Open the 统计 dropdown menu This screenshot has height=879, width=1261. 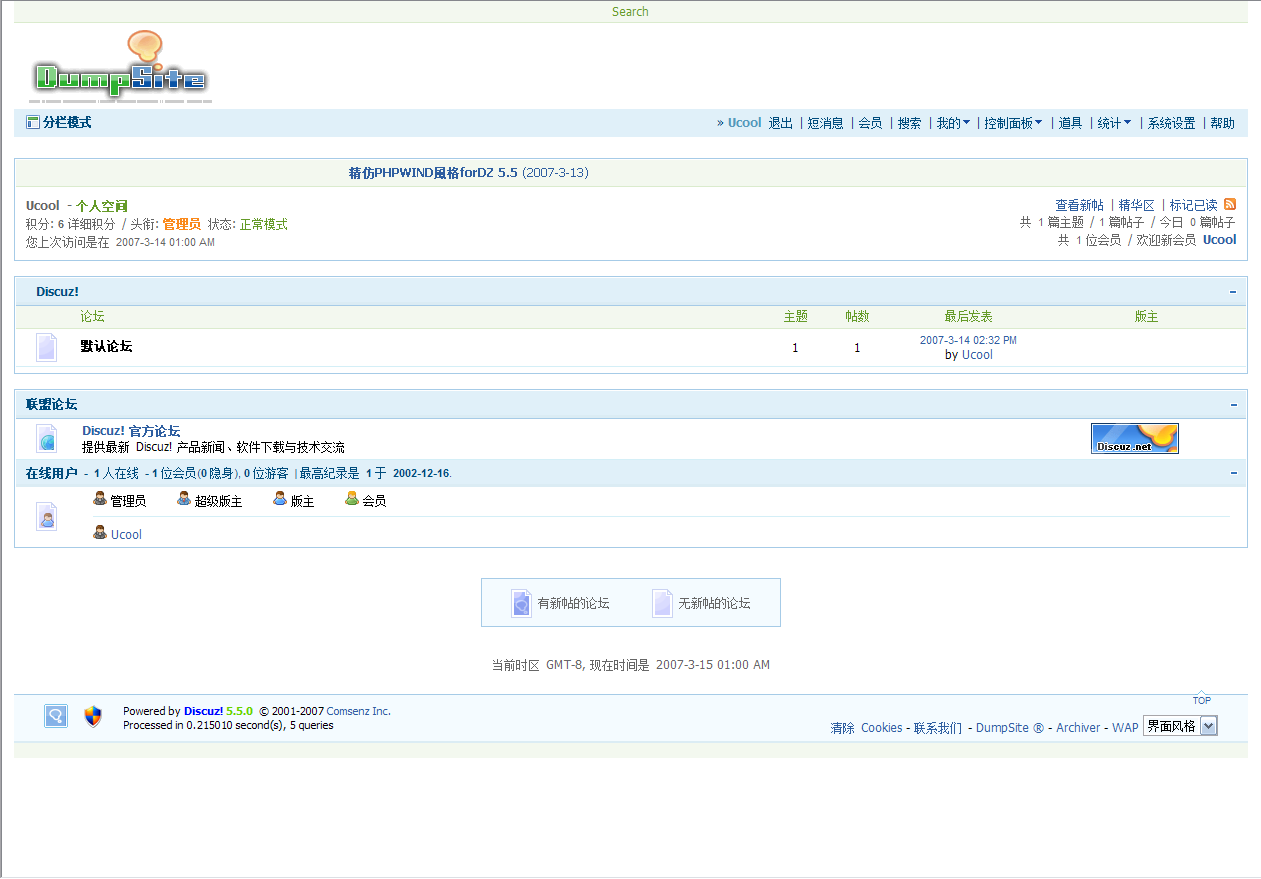point(1114,123)
